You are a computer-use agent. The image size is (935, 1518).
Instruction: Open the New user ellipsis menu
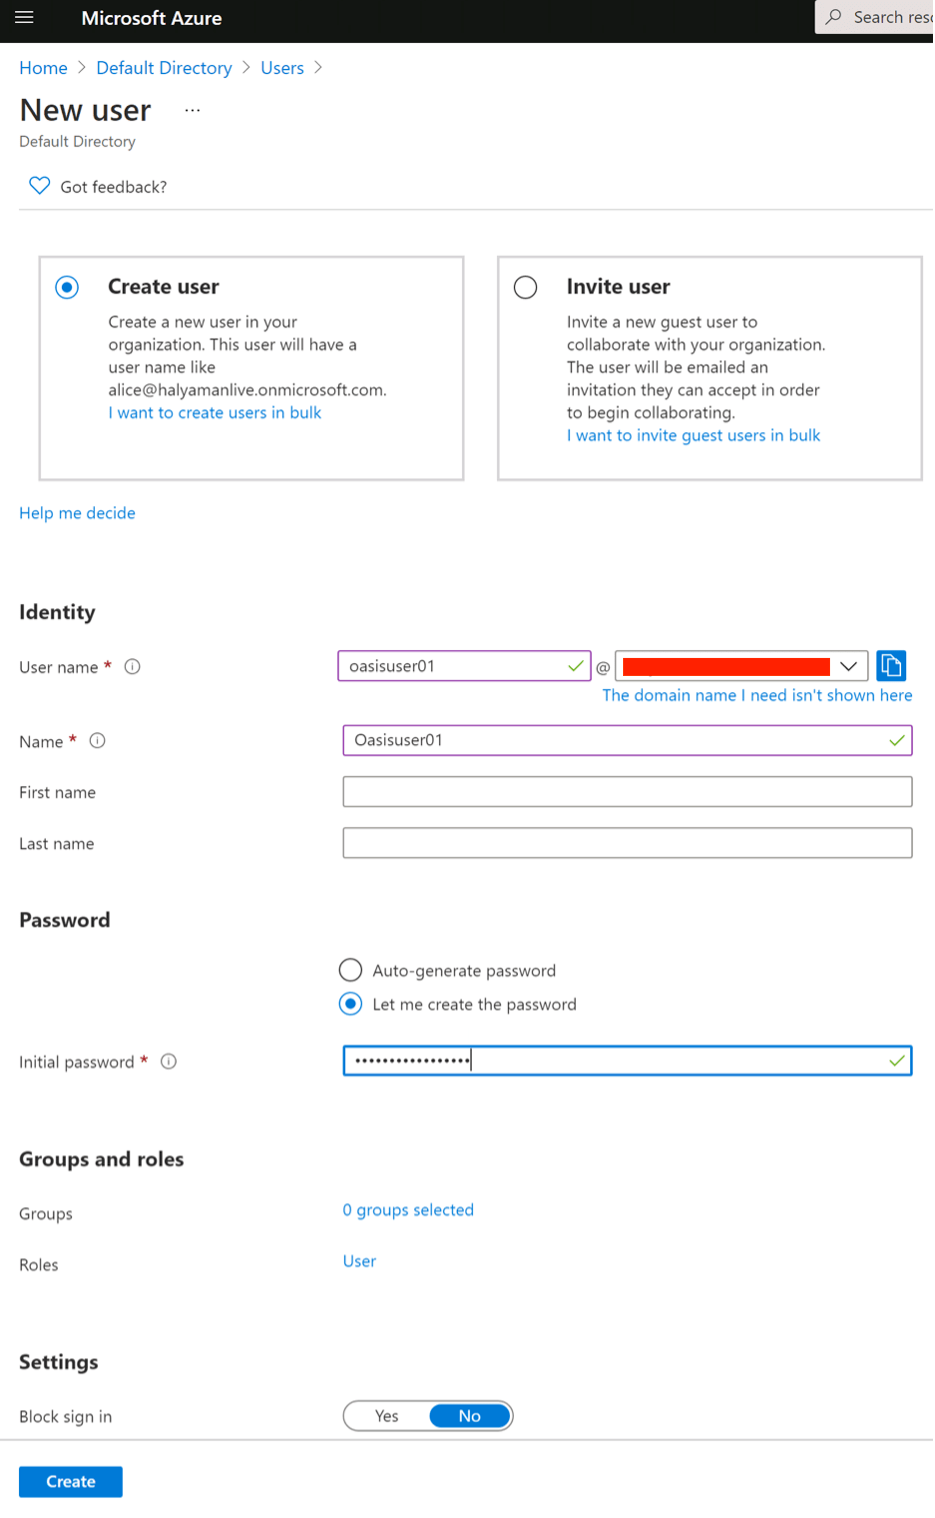[192, 110]
